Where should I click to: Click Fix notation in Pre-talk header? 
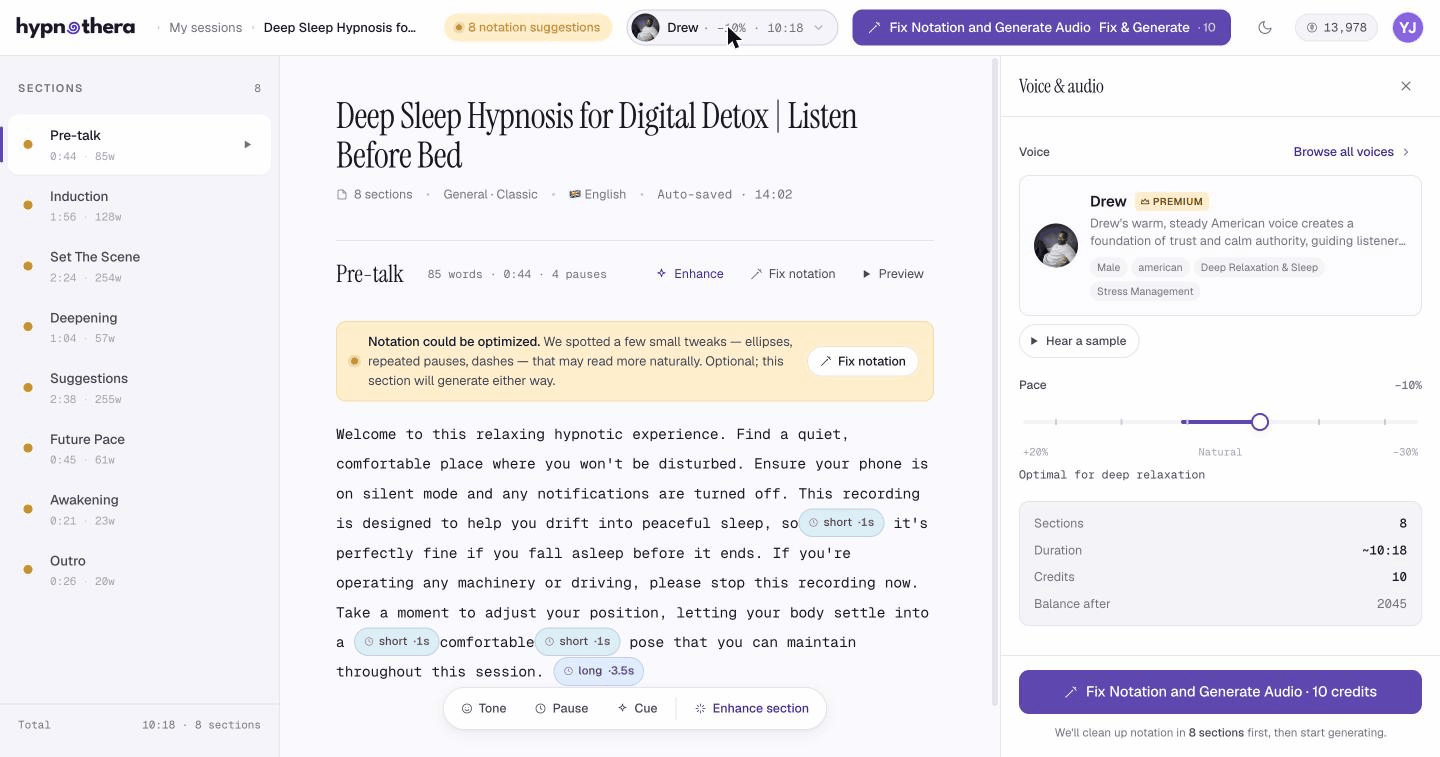click(x=793, y=274)
